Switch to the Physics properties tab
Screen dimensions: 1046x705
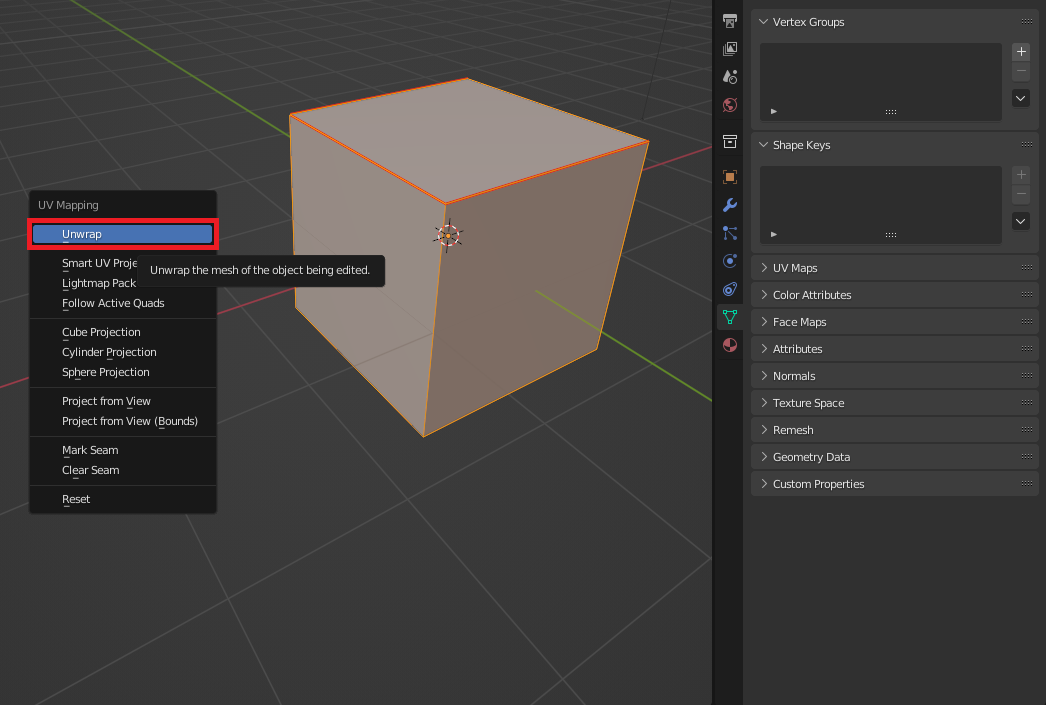(730, 261)
